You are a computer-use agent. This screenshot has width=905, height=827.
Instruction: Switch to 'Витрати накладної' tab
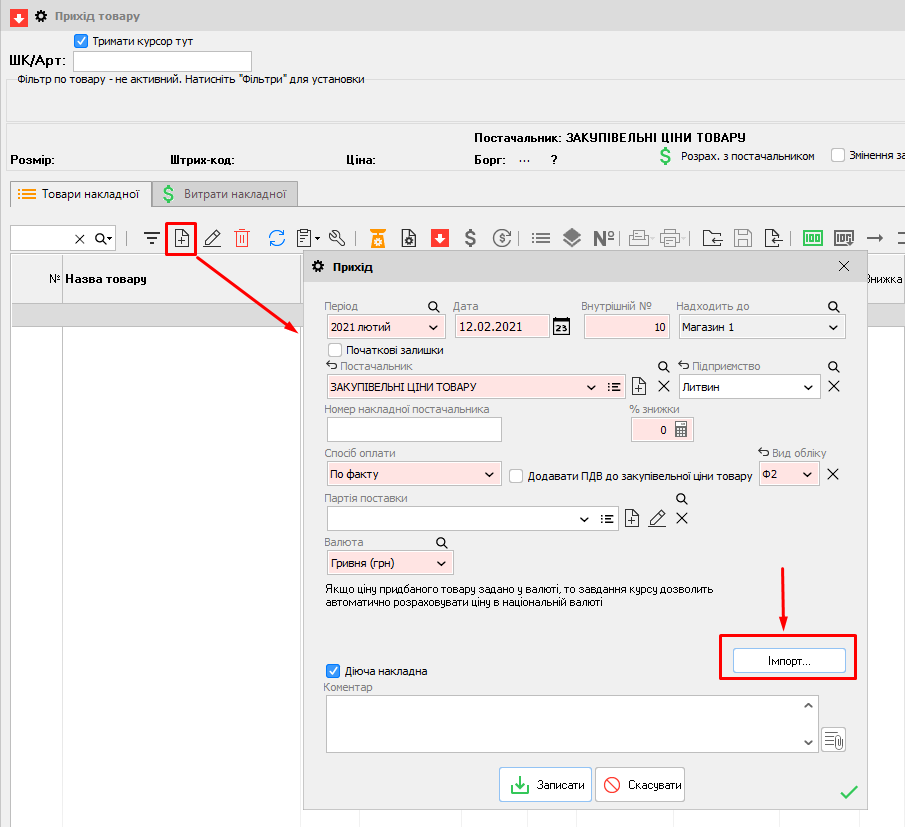[225, 194]
